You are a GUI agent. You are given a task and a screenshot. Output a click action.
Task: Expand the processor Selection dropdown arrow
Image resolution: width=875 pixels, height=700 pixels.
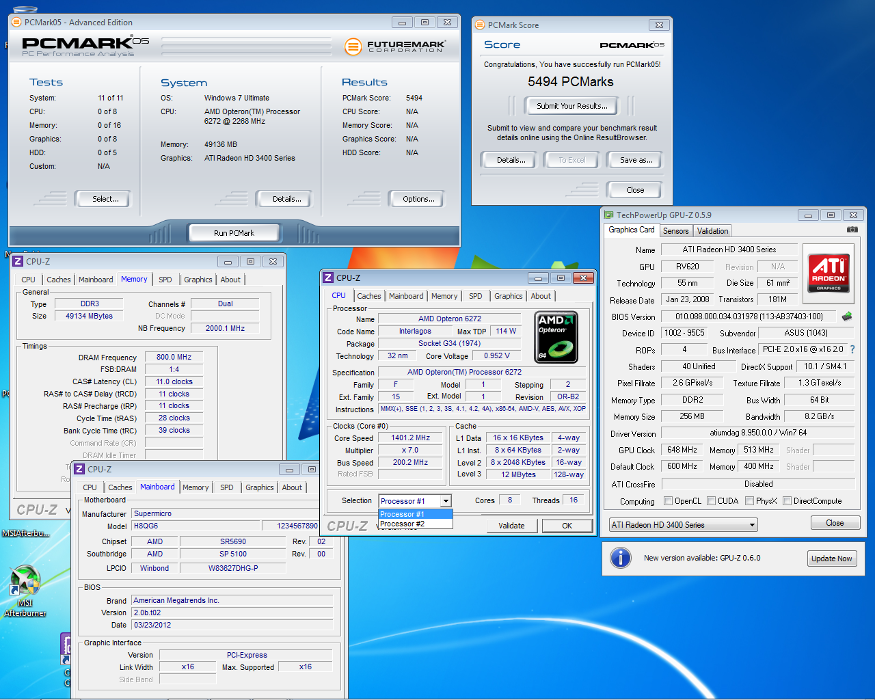(x=445, y=501)
